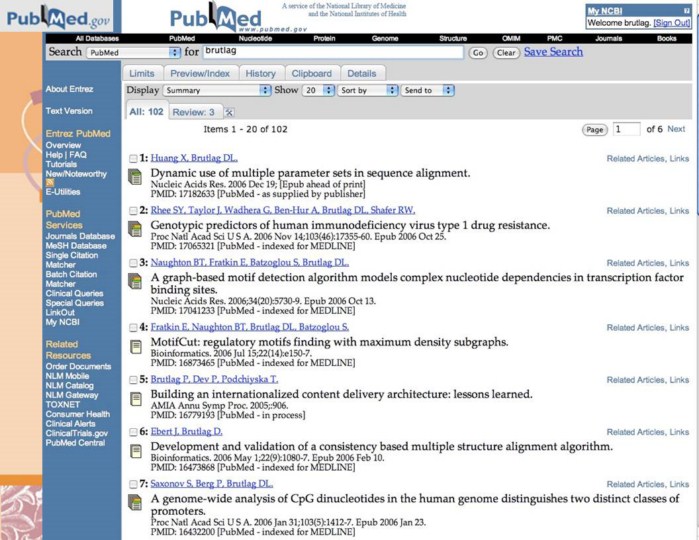Go to Next page of results

[677, 129]
